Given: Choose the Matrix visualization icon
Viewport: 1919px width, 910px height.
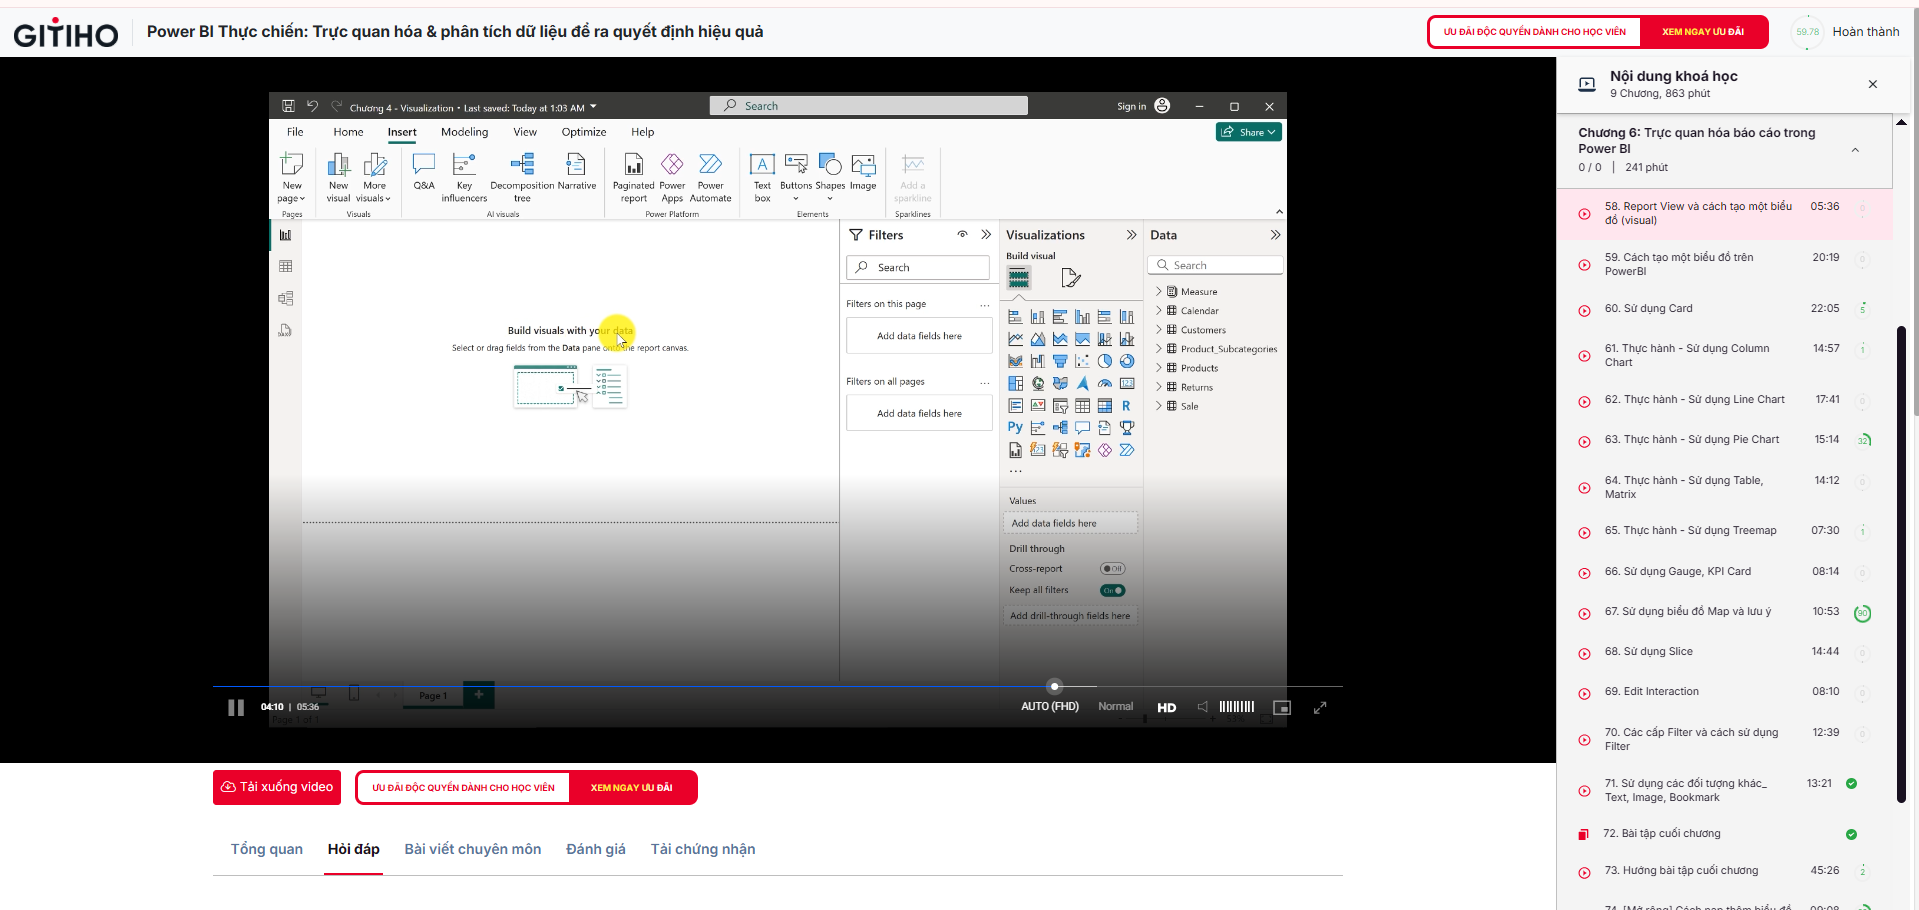Looking at the screenshot, I should [1105, 405].
